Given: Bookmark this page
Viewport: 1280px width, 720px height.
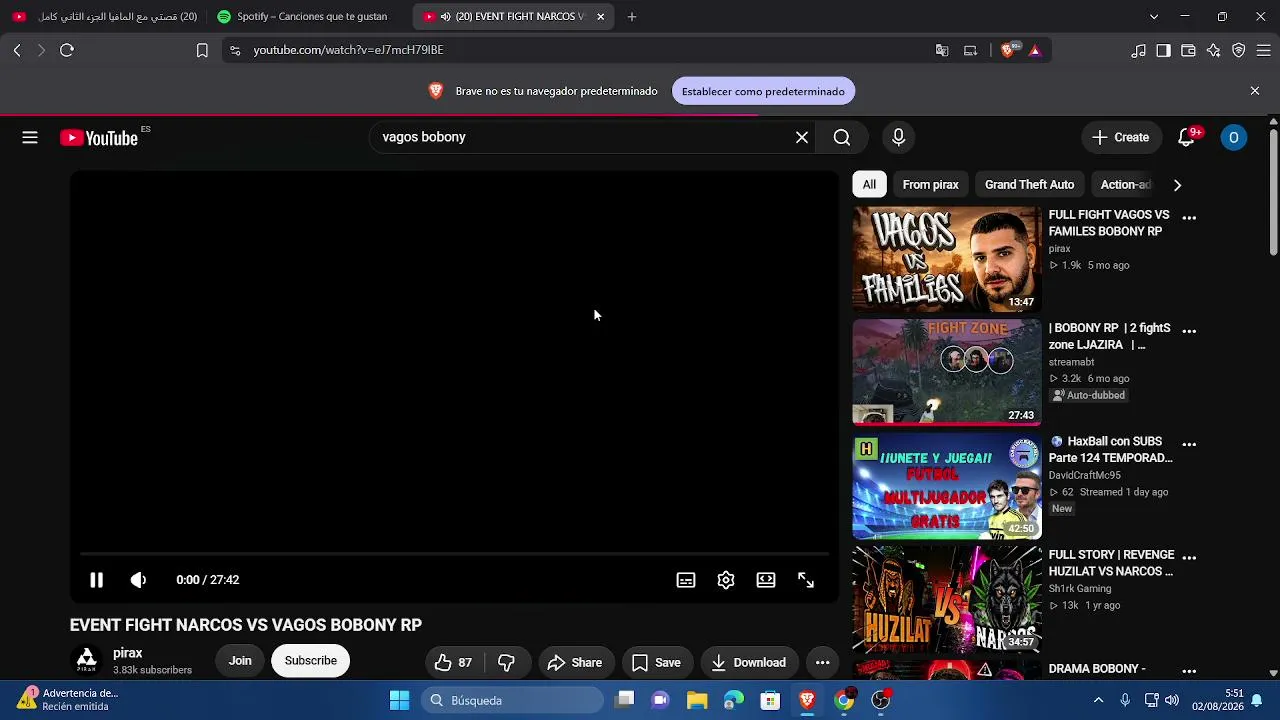Looking at the screenshot, I should (x=202, y=50).
